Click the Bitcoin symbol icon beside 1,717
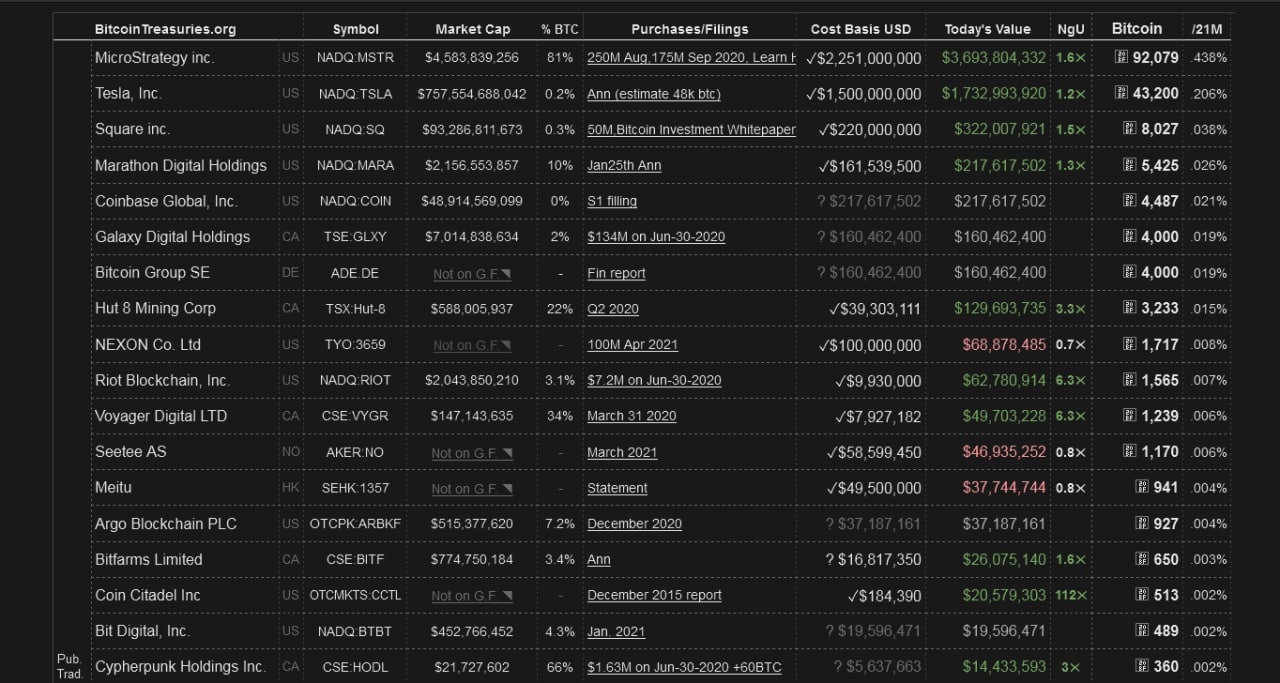 coord(1130,344)
